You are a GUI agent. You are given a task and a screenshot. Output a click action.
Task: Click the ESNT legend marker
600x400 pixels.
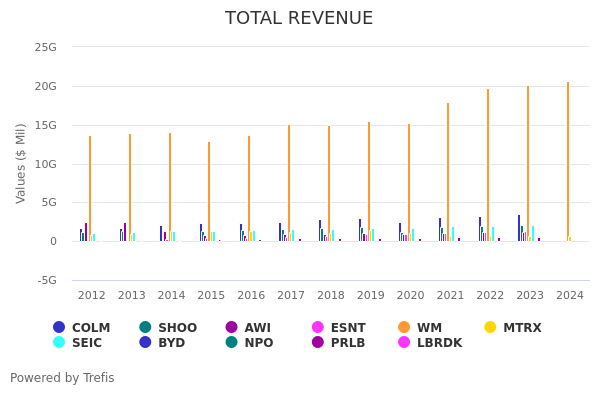[340, 328]
